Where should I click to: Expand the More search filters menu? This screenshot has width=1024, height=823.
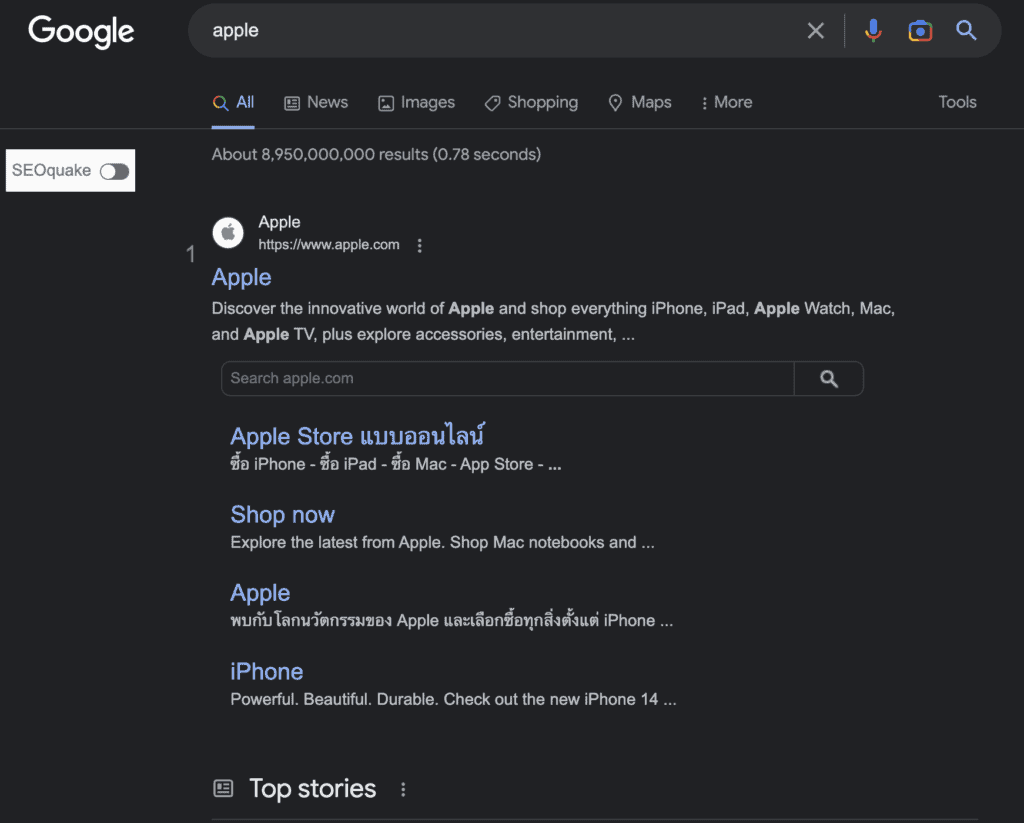(727, 103)
